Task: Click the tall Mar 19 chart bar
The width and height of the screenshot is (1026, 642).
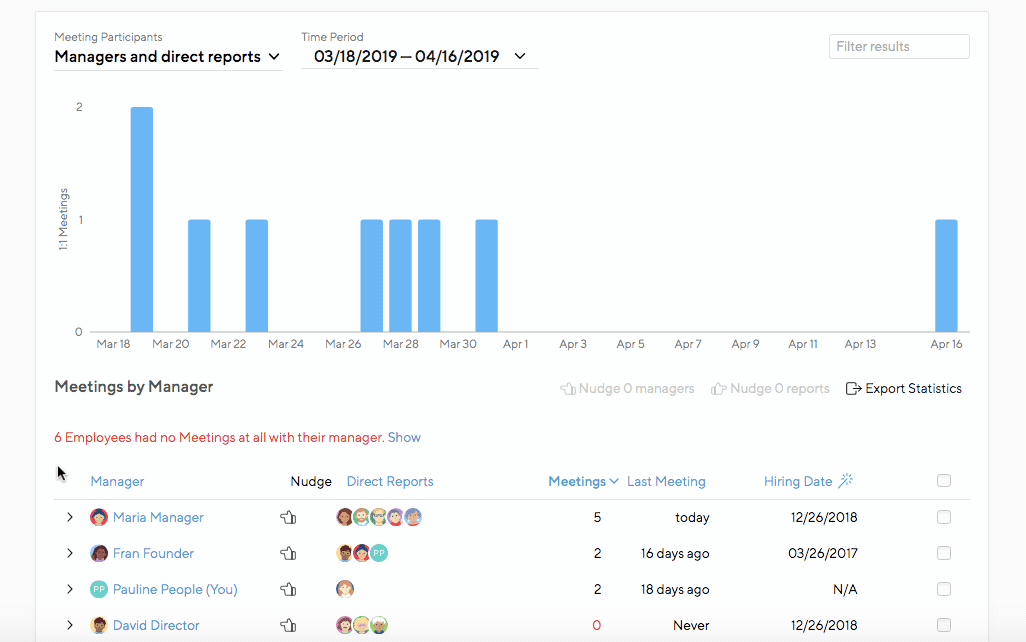Action: (x=142, y=219)
